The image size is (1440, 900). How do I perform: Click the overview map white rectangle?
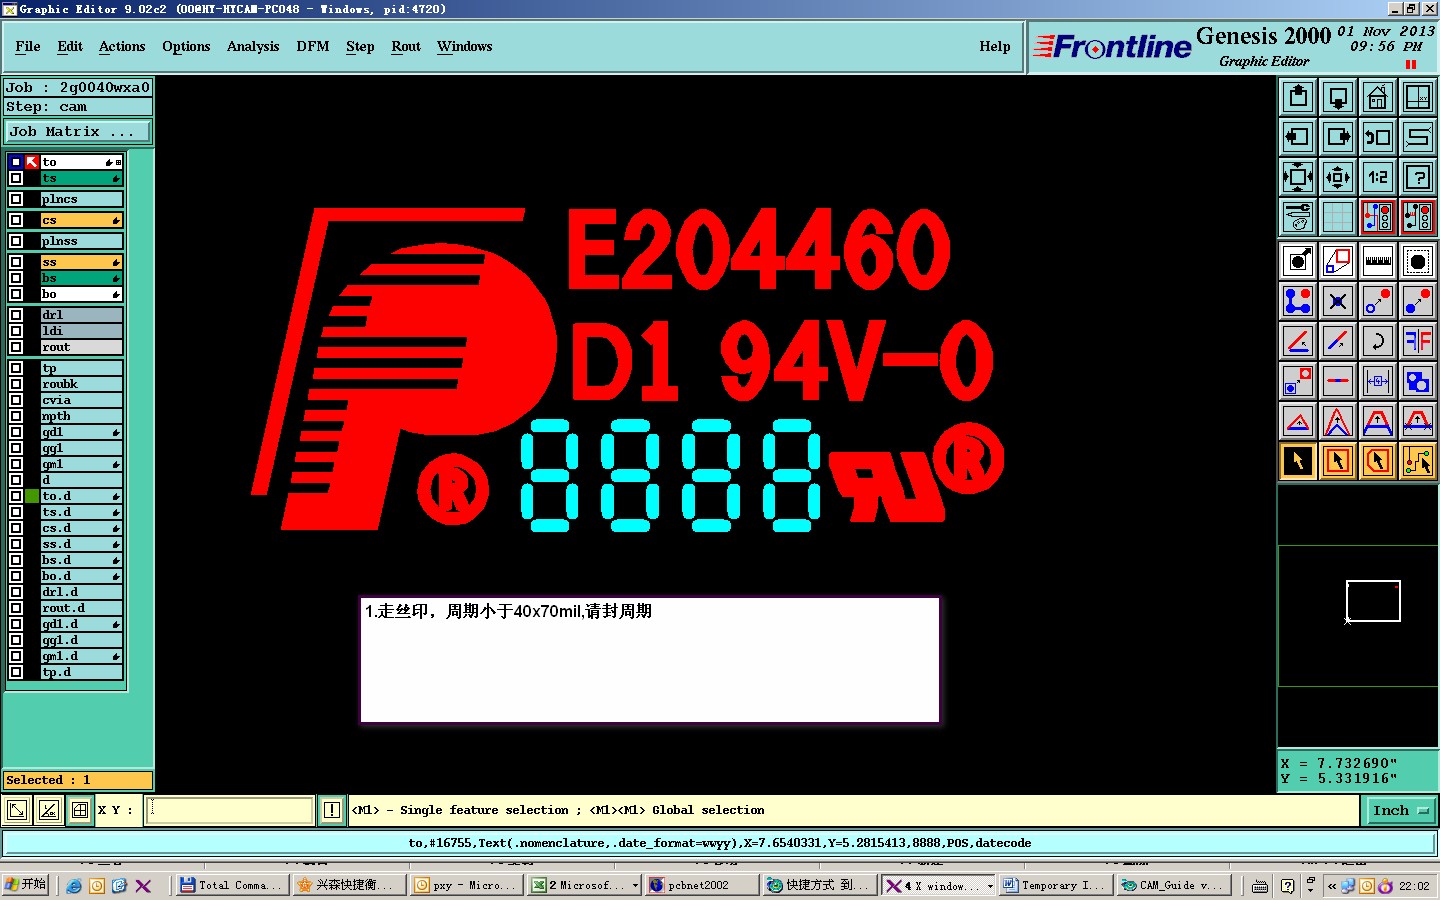pos(1373,601)
